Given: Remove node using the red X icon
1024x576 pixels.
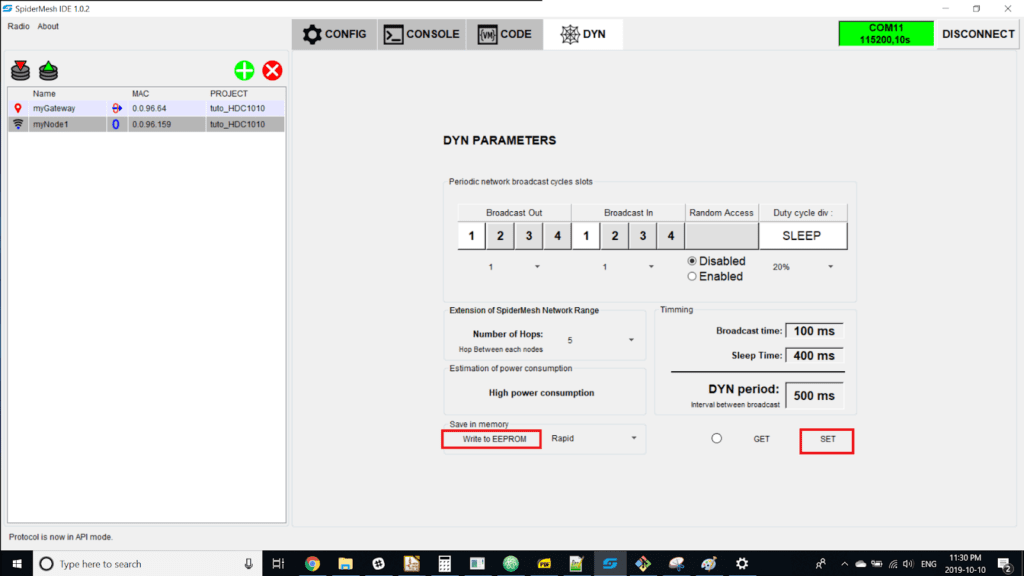Looking at the screenshot, I should tap(272, 71).
